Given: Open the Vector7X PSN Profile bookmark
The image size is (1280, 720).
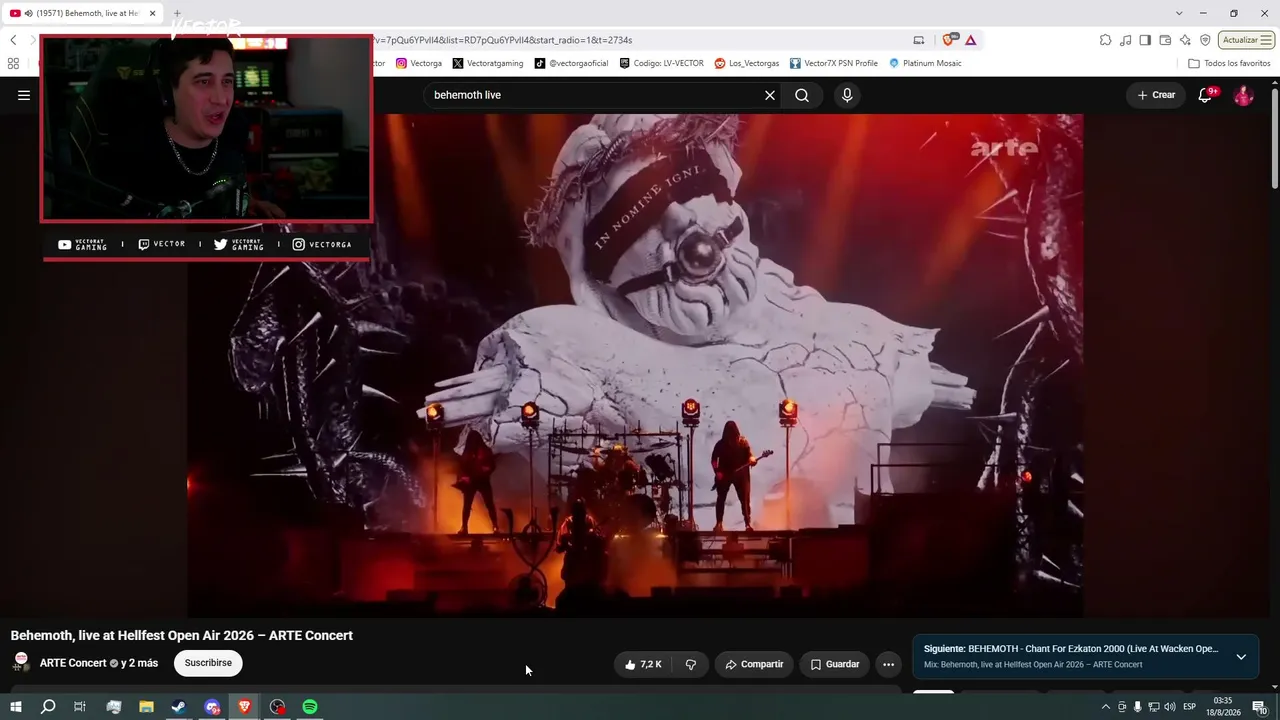Looking at the screenshot, I should pos(834,63).
